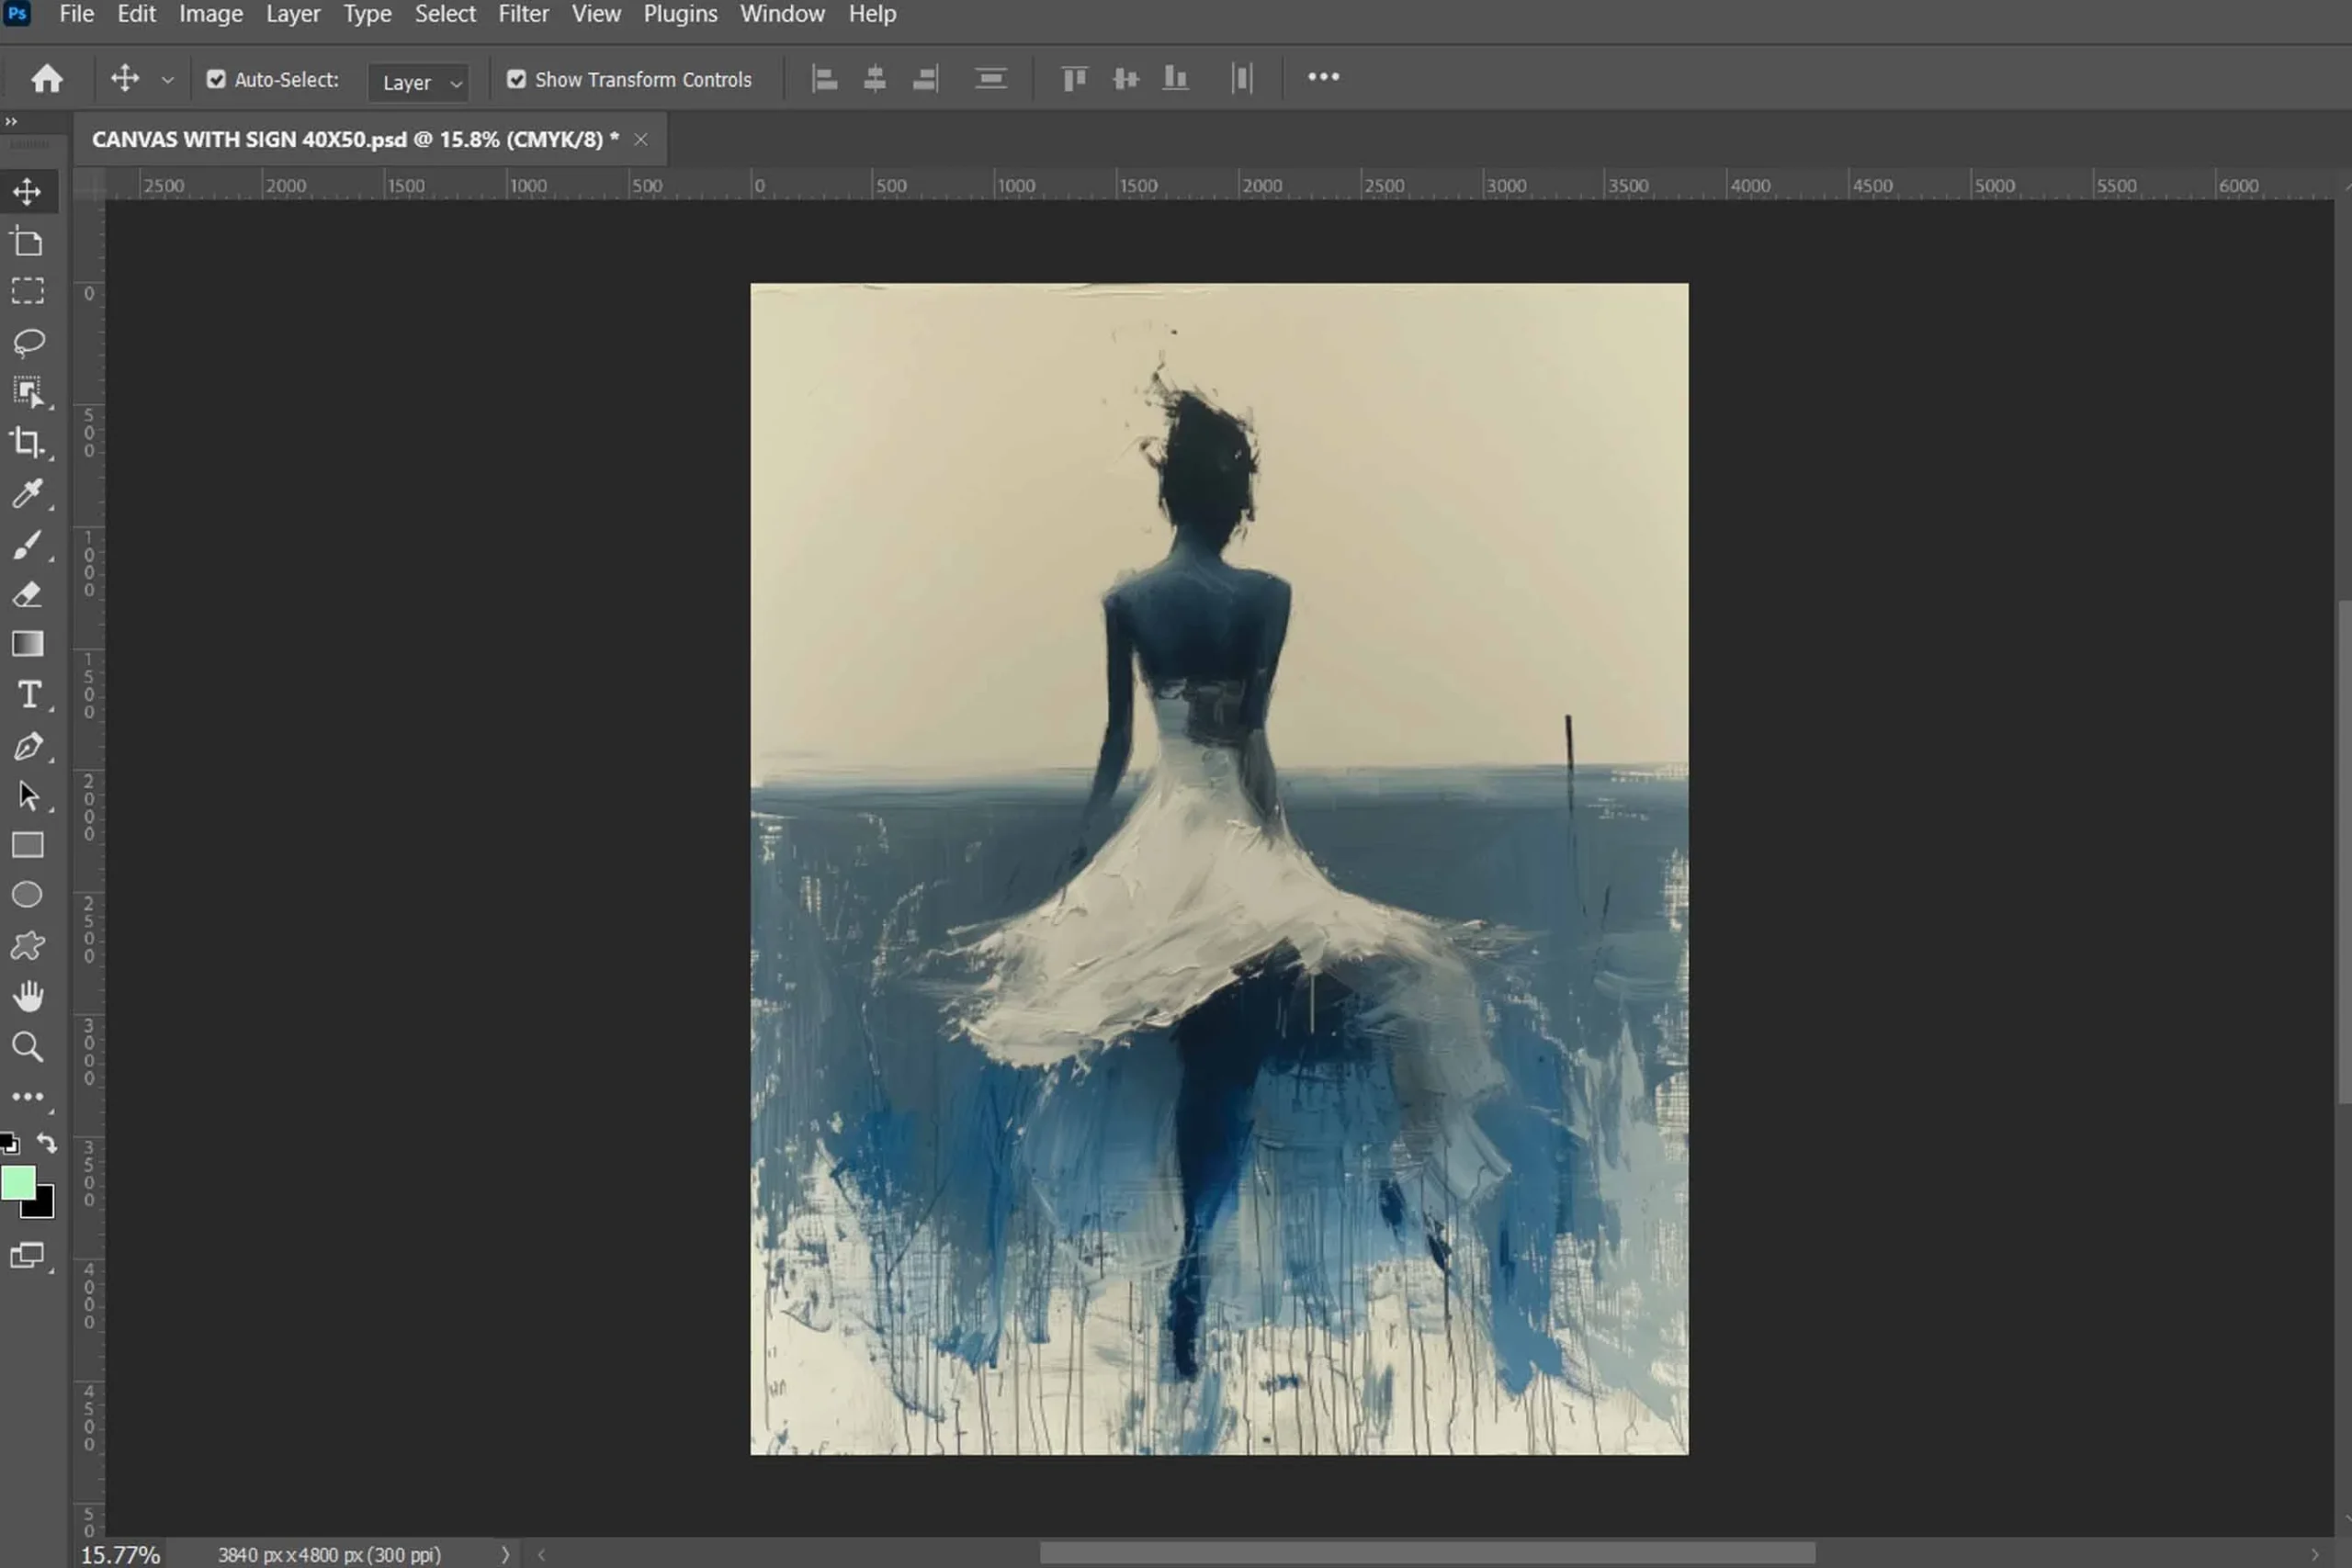Click the 15.77% zoom level field

point(120,1555)
